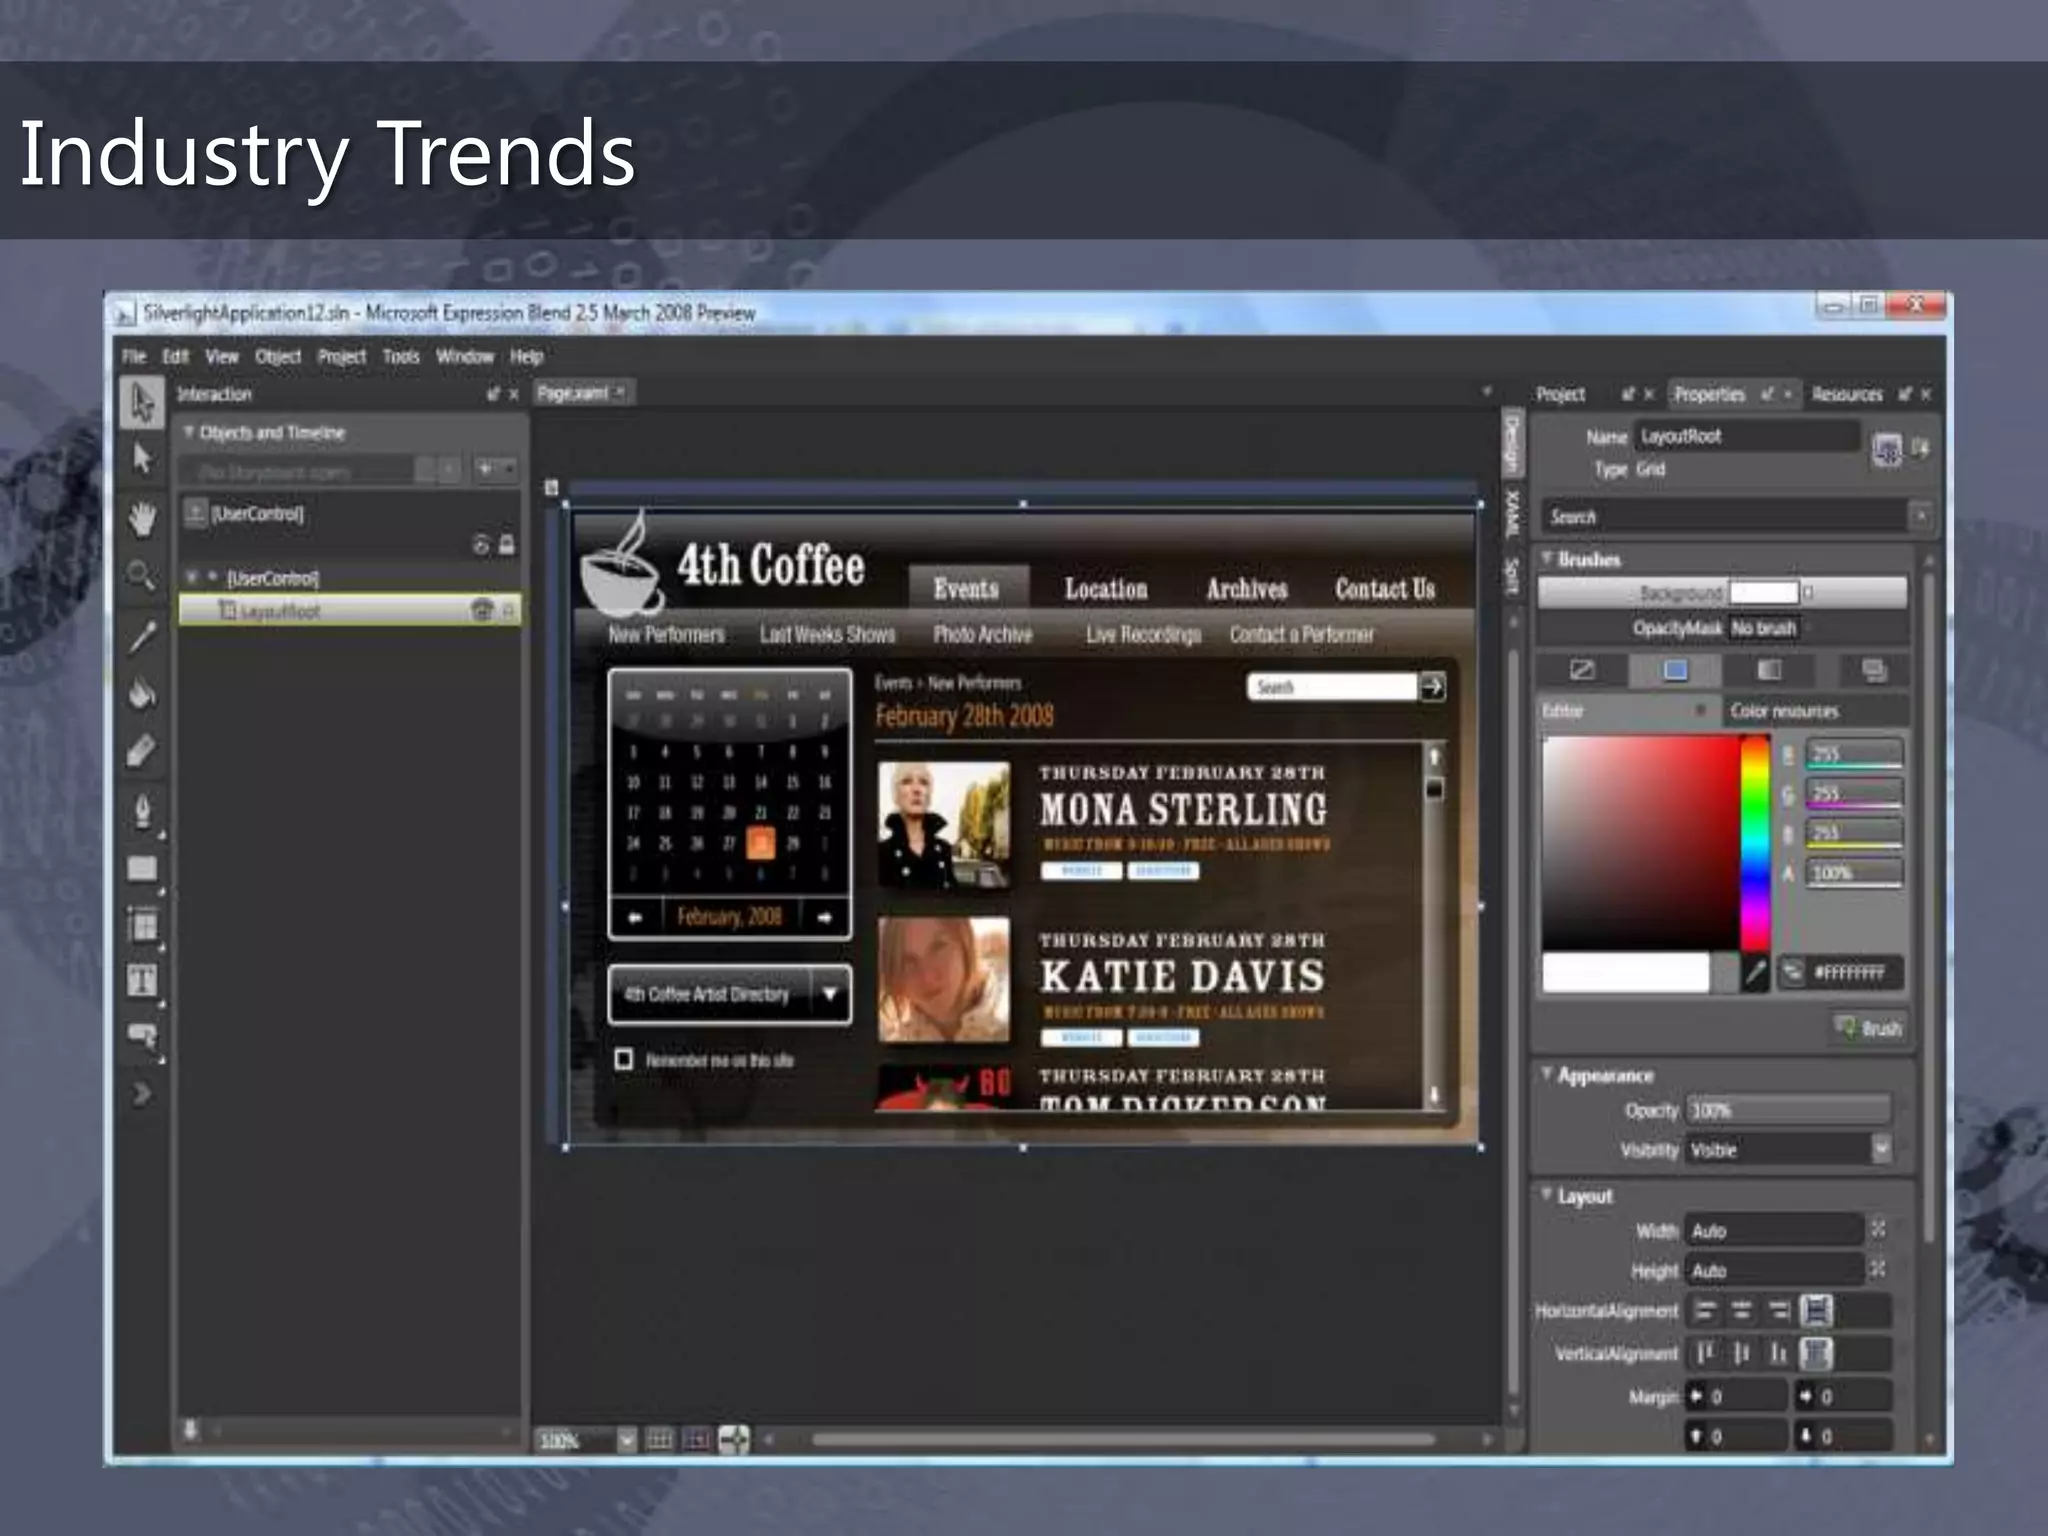Select the Zoom magnifier tool
This screenshot has width=2048, height=1536.
tap(142, 576)
